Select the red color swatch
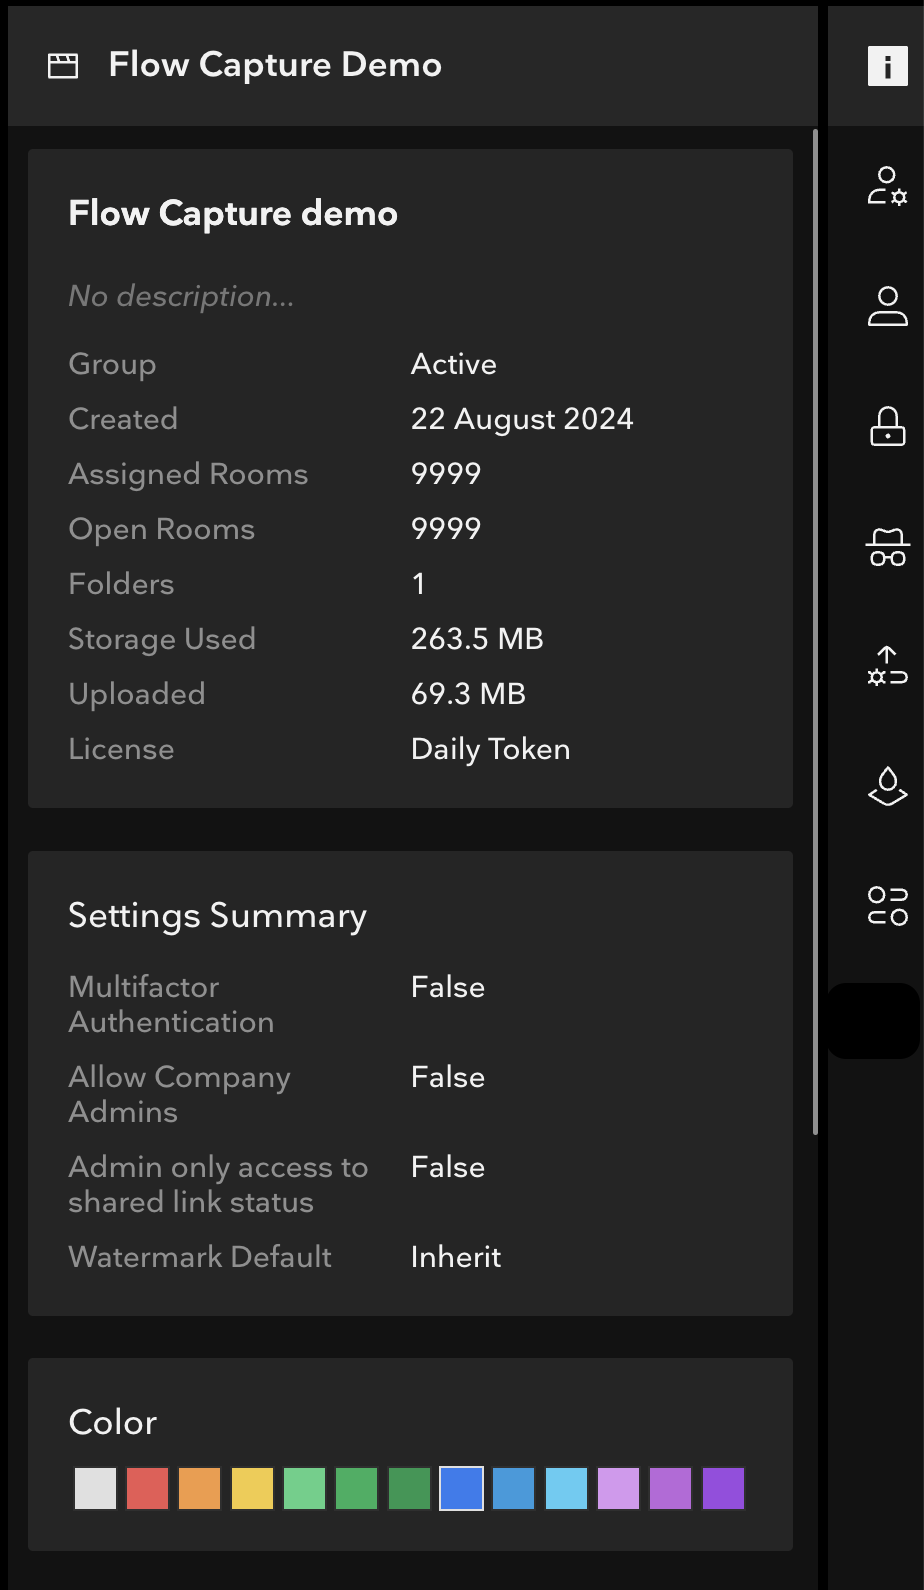 click(148, 1488)
